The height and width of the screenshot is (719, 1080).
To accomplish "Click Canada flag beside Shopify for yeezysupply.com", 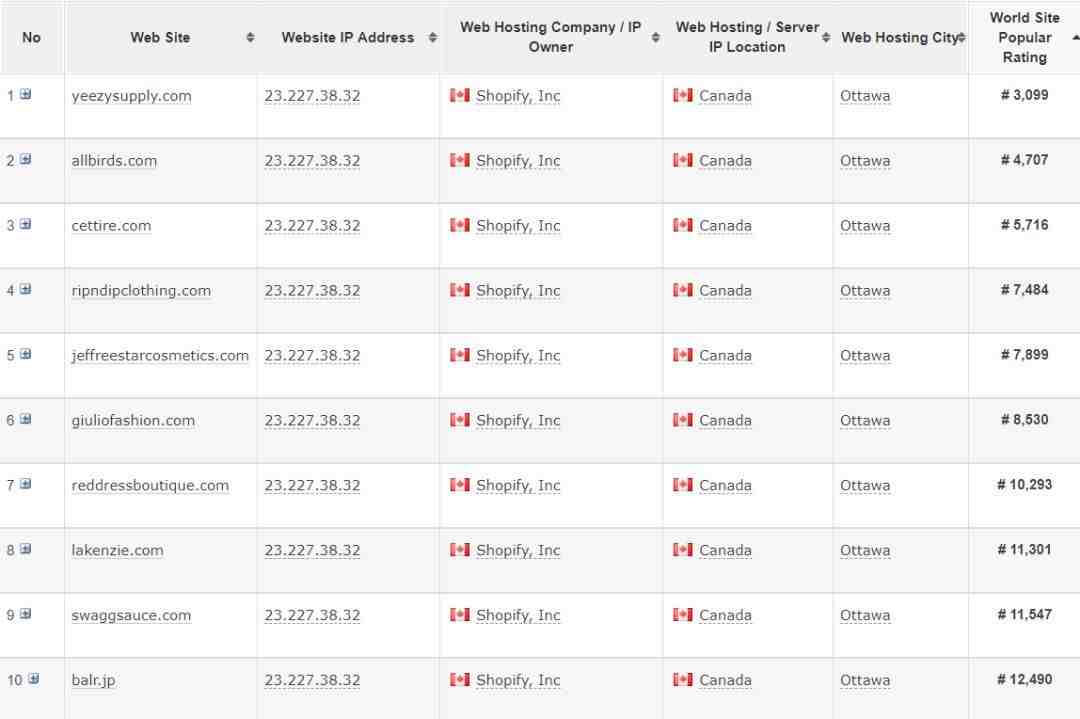I will click(459, 95).
